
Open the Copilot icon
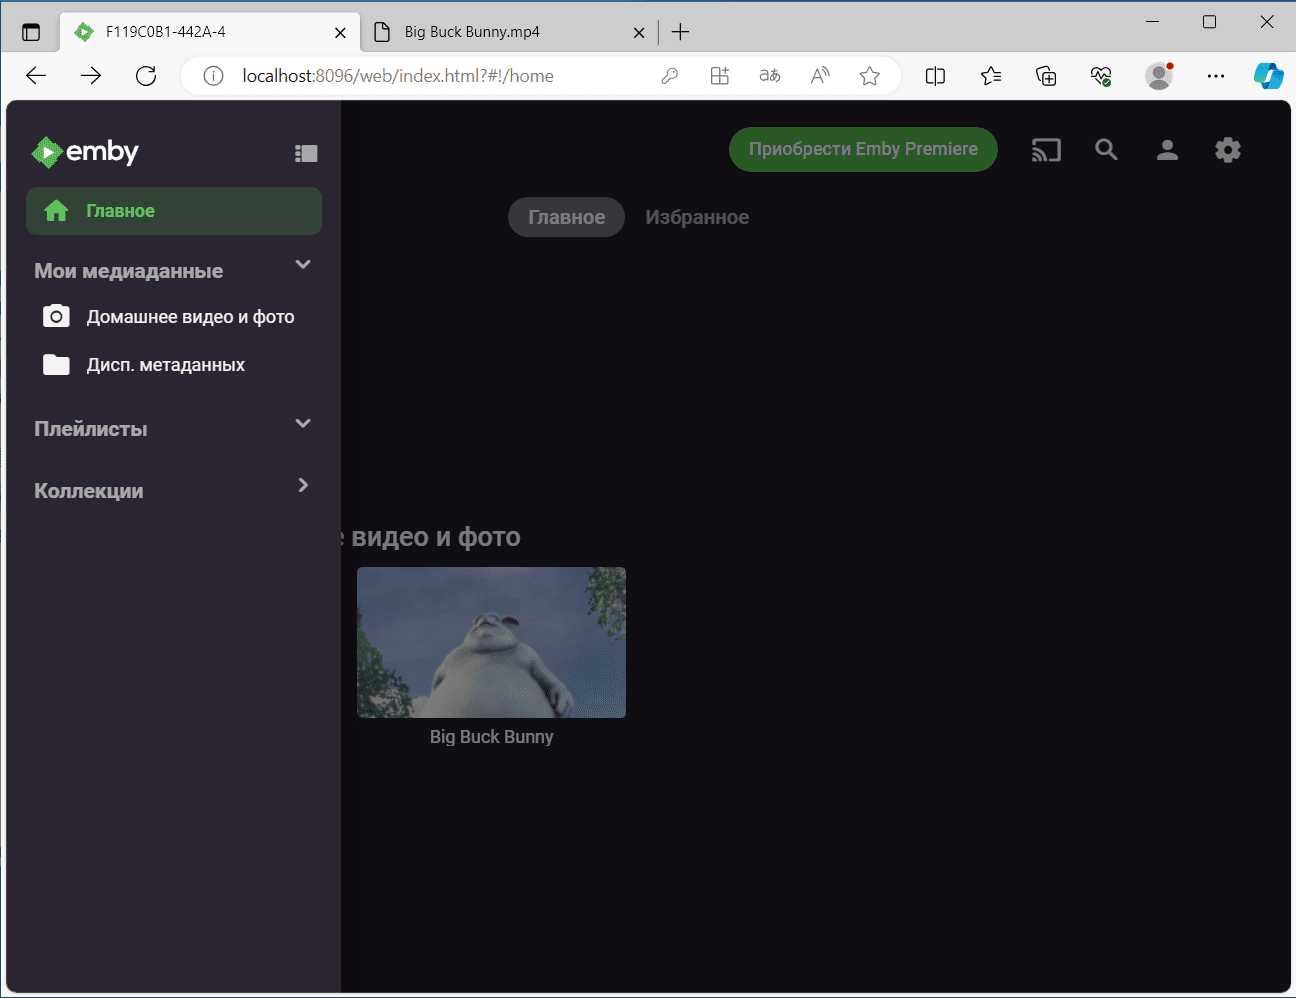coord(1269,76)
